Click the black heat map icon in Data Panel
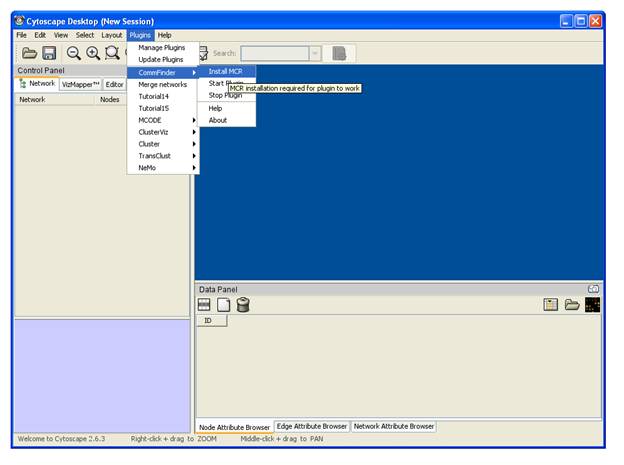 592,305
